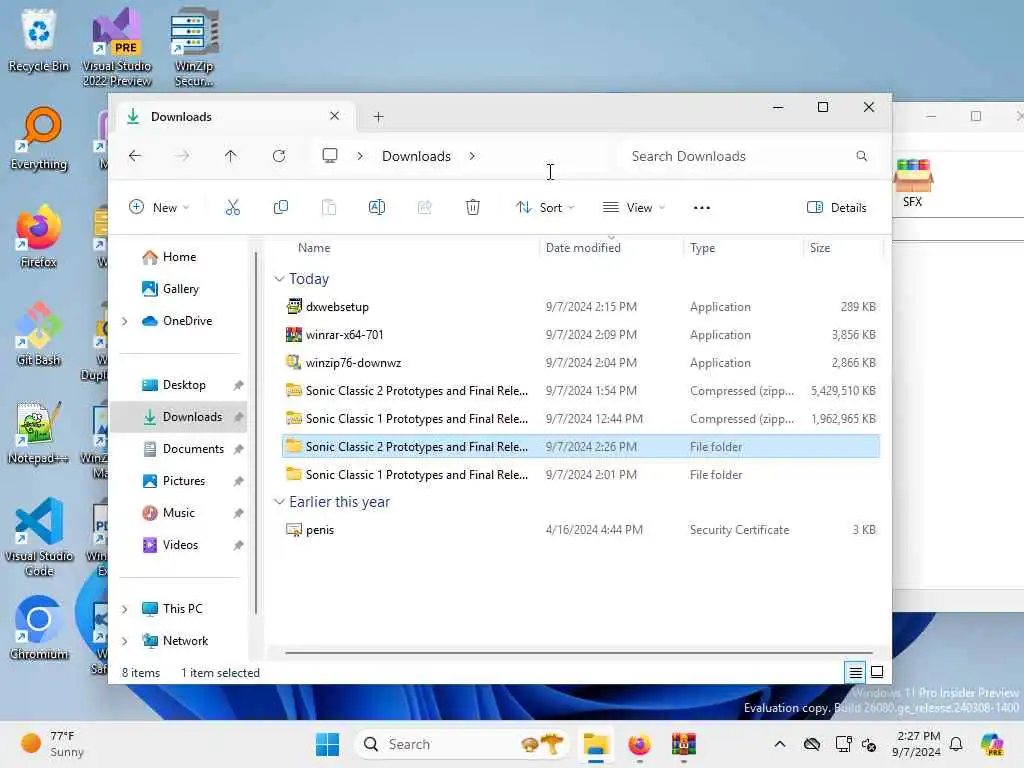Sort by the Type column header
Screen dimensions: 1024x768
point(743,248)
